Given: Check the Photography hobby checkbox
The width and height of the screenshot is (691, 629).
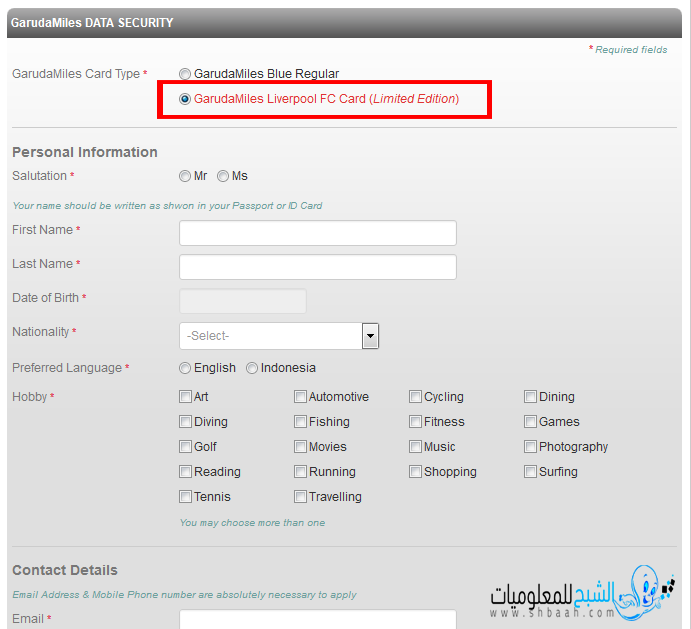Looking at the screenshot, I should coord(530,447).
